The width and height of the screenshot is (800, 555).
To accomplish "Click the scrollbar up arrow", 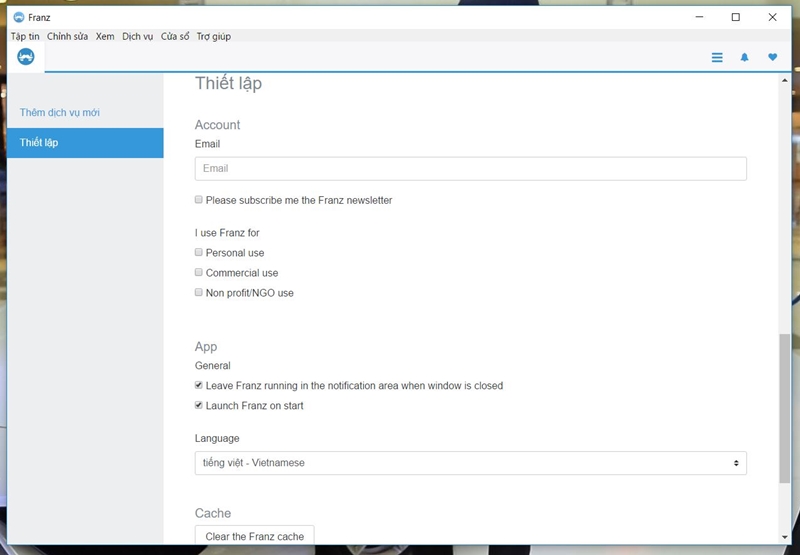I will pyautogui.click(x=784, y=81).
